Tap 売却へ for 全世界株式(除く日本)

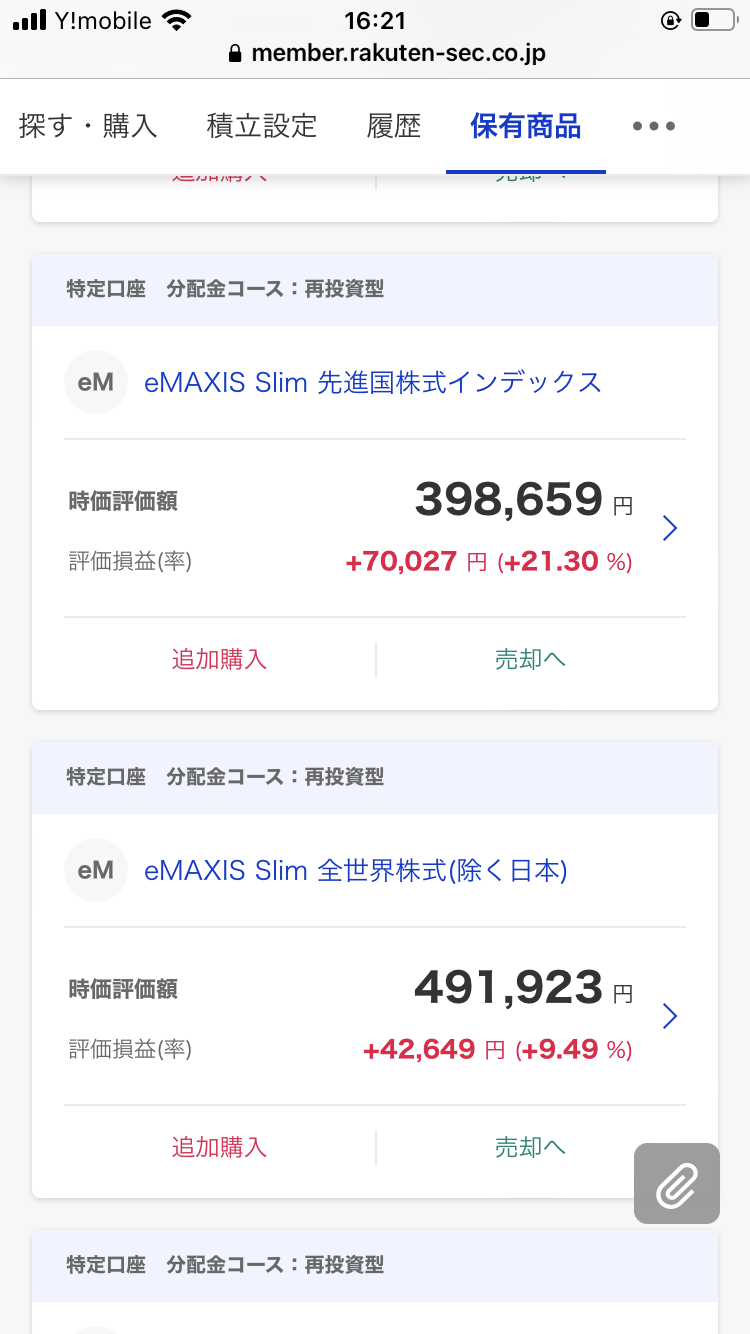[530, 1147]
